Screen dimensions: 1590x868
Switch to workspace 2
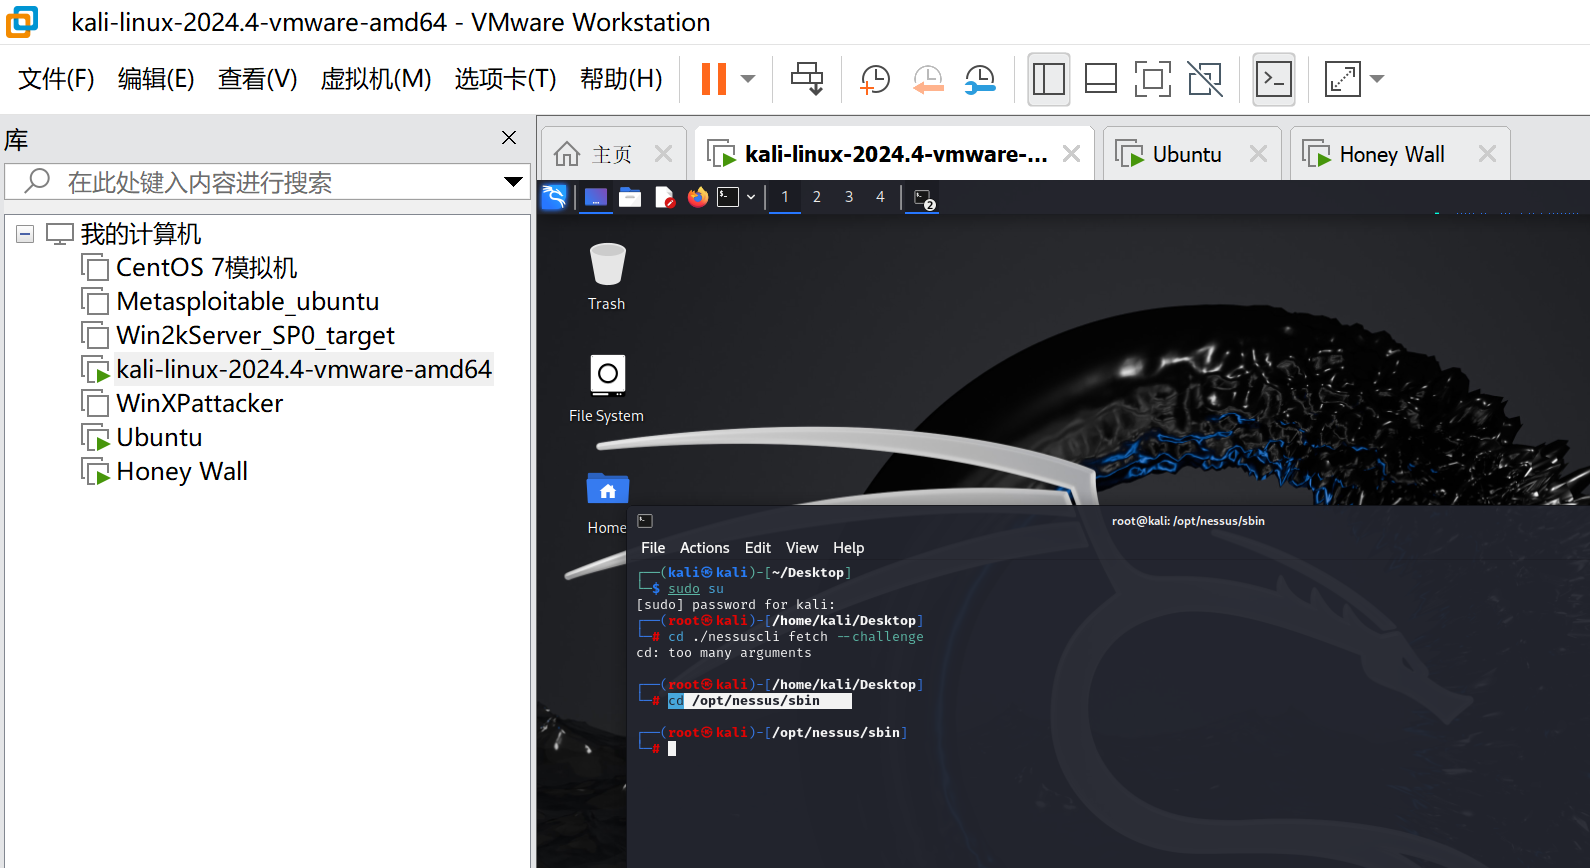pyautogui.click(x=817, y=197)
